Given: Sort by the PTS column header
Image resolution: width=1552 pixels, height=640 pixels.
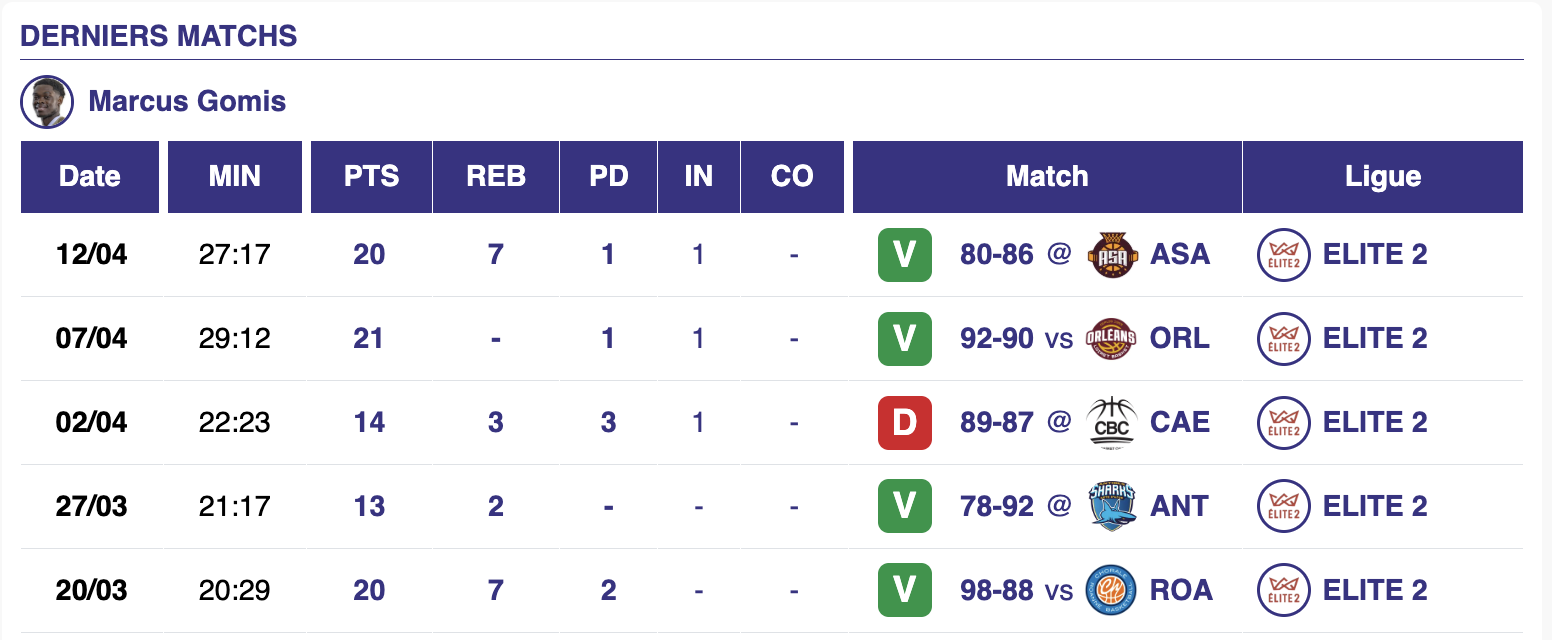Looking at the screenshot, I should coord(371,177).
